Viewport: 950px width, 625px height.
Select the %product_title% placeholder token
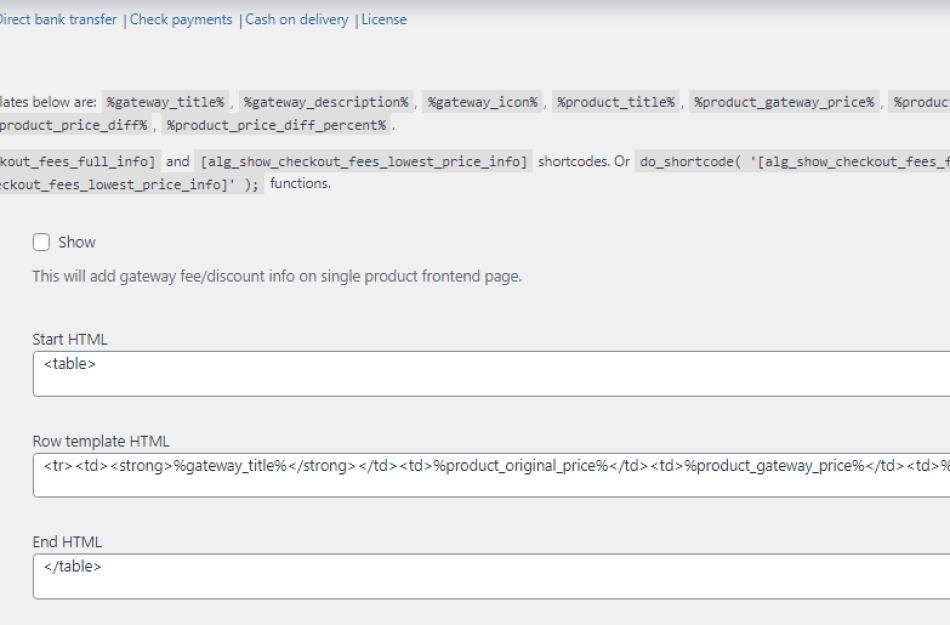click(x=614, y=101)
